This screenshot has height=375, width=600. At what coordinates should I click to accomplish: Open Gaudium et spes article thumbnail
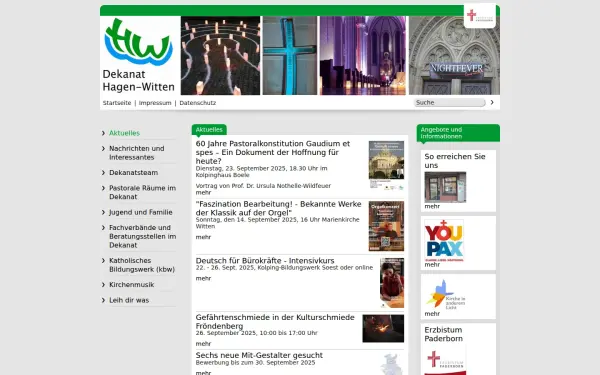coord(386,165)
